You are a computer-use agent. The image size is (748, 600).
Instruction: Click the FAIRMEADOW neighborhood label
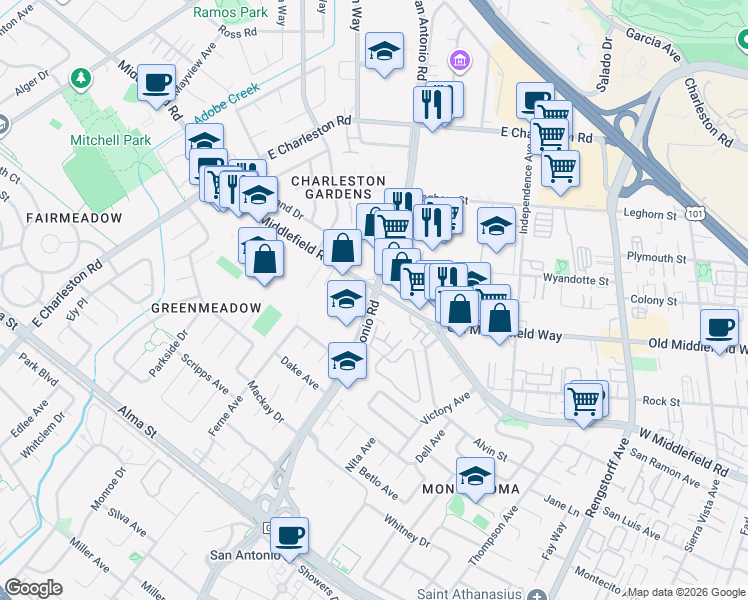[x=74, y=218]
